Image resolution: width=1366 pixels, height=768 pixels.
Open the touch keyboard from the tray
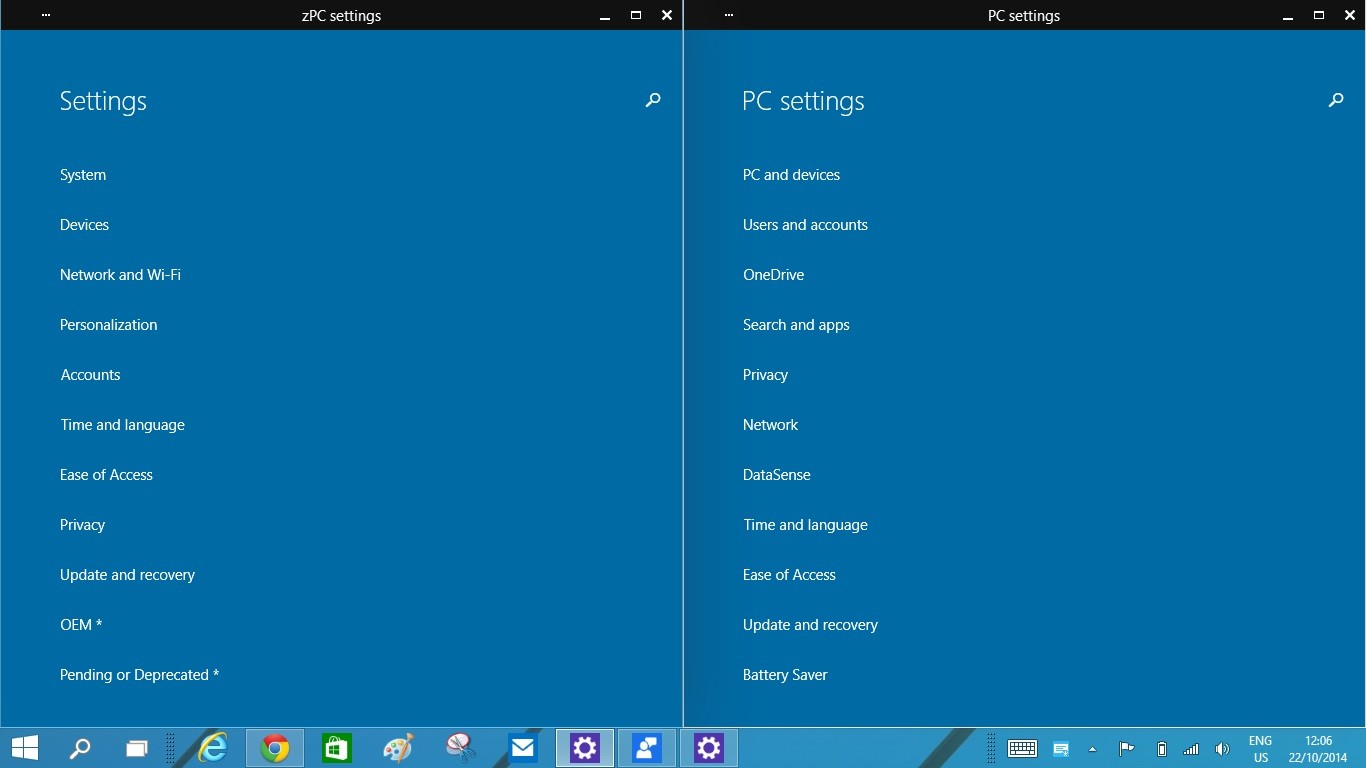[x=1021, y=747]
